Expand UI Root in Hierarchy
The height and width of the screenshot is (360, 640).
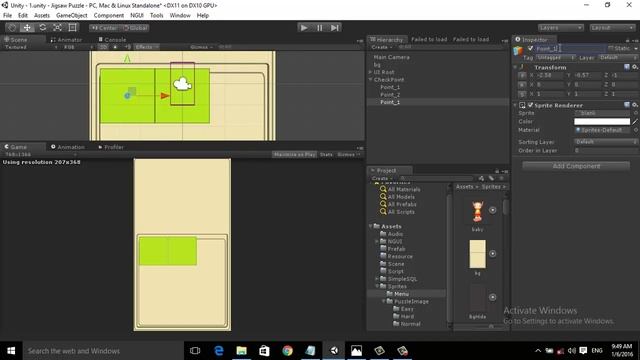point(370,72)
